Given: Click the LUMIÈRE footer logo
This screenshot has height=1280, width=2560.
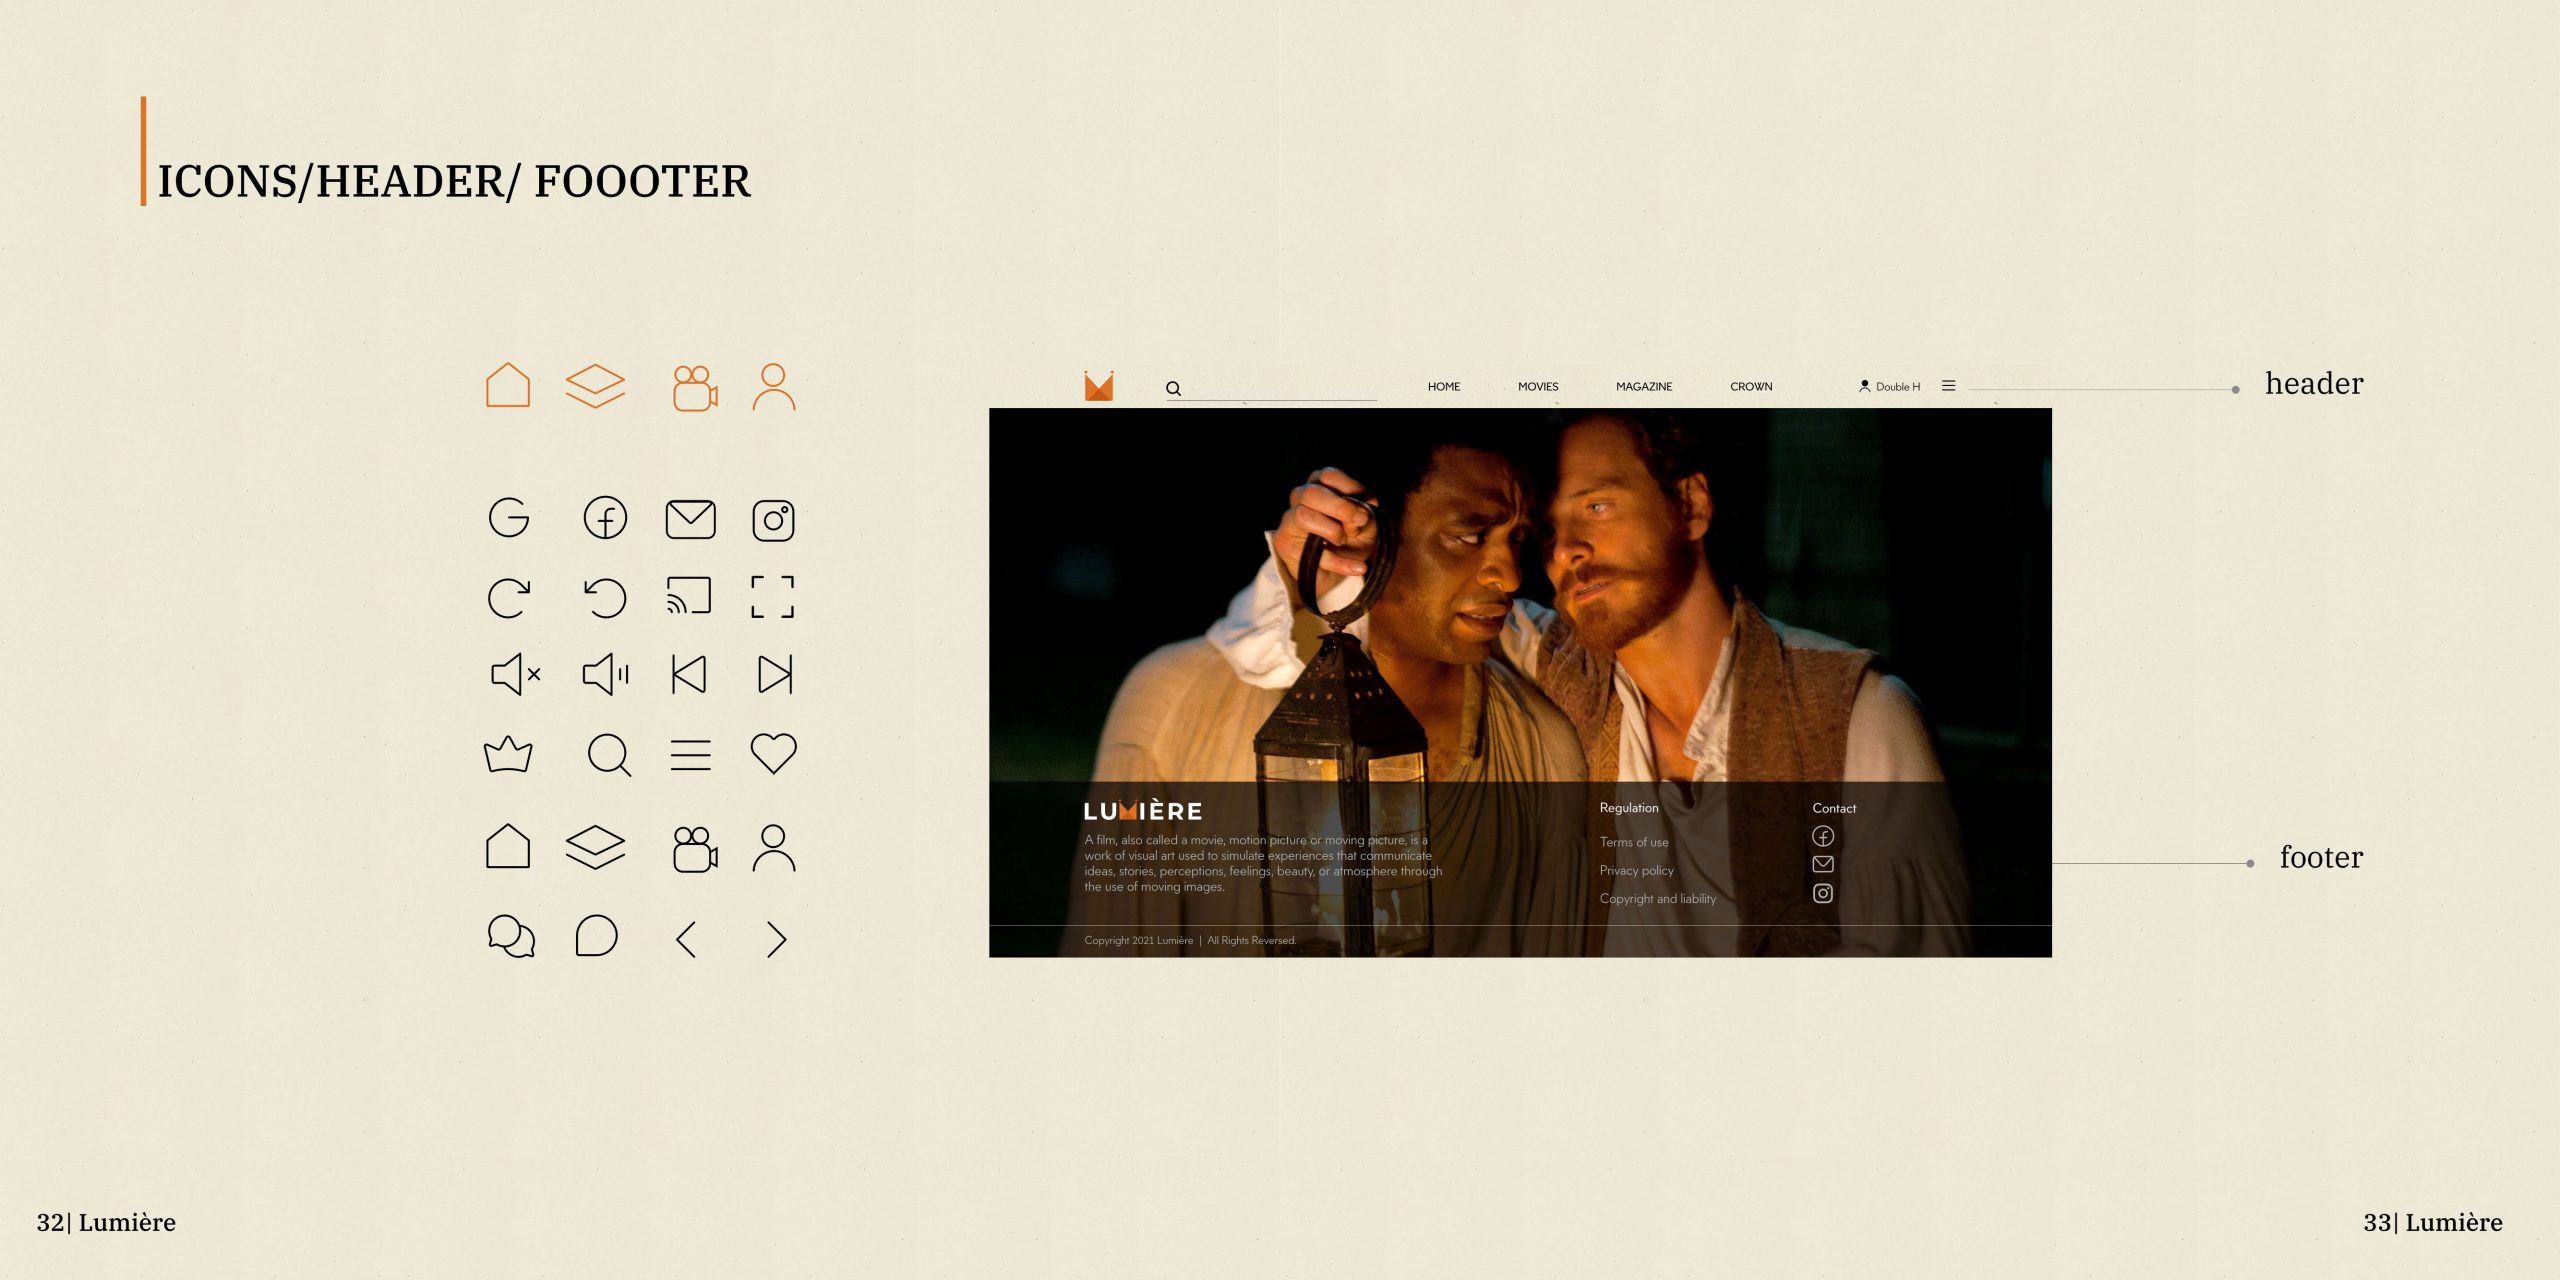Looking at the screenshot, I should pos(1143,810).
